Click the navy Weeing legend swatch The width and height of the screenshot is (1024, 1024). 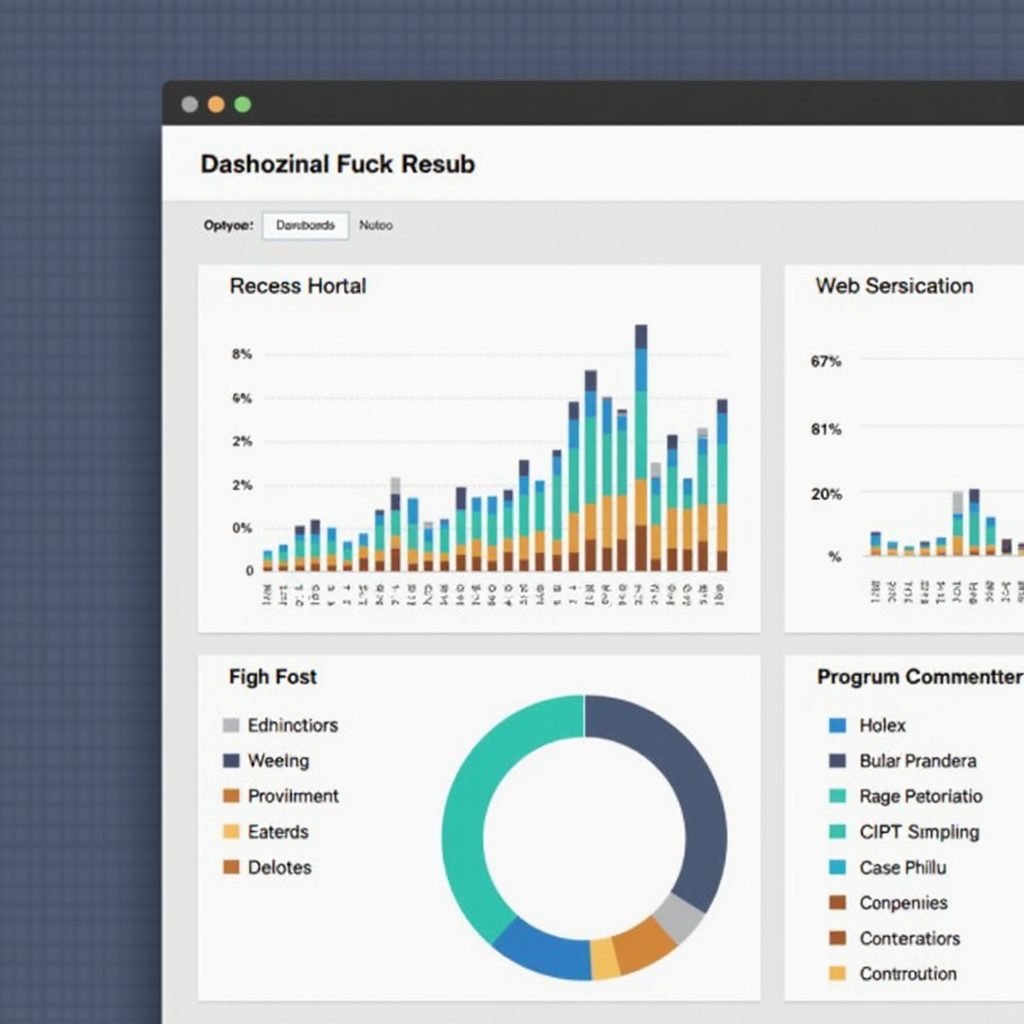(231, 761)
